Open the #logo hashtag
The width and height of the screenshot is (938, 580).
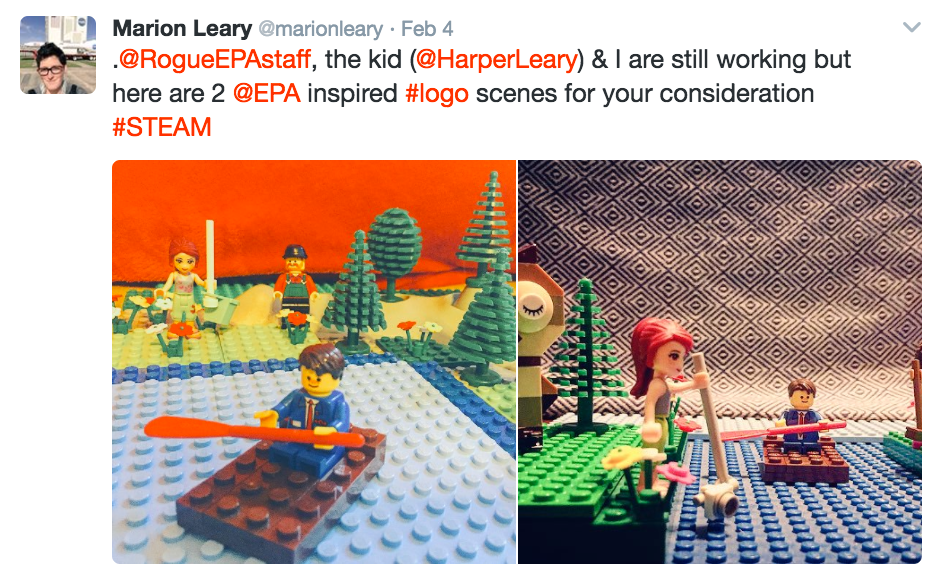pyautogui.click(x=437, y=94)
